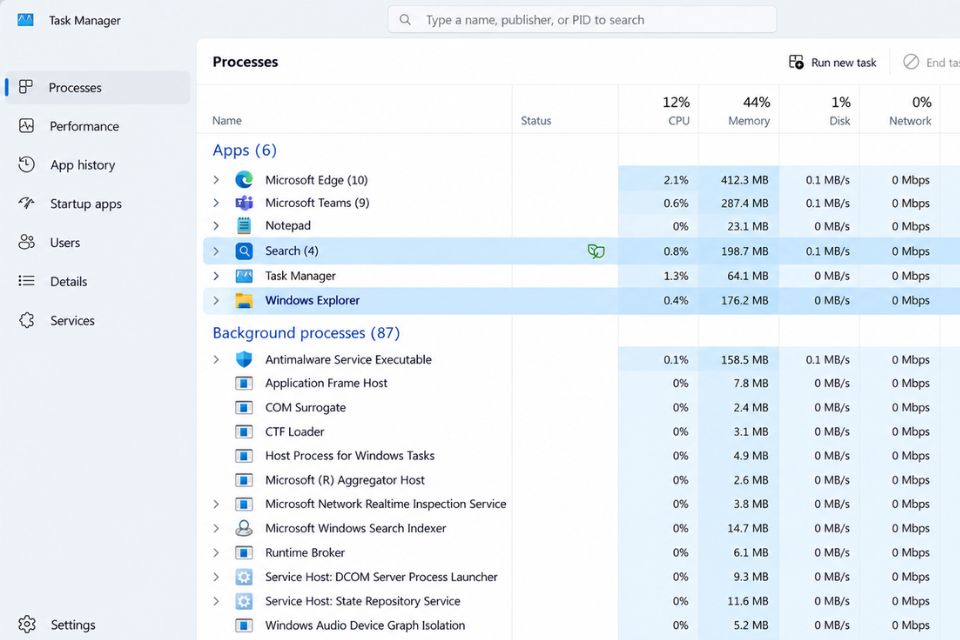The width and height of the screenshot is (960, 640).
Task: Click the Run new task icon
Action: [x=796, y=62]
